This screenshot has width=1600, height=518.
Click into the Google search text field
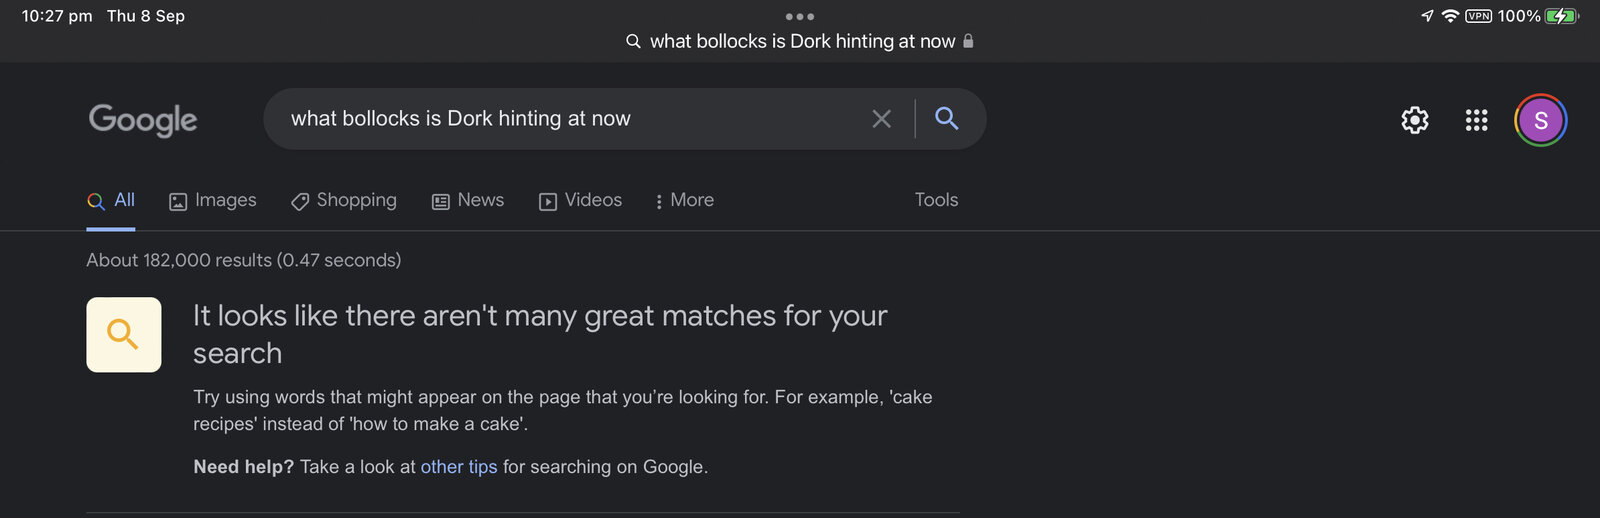(560, 119)
